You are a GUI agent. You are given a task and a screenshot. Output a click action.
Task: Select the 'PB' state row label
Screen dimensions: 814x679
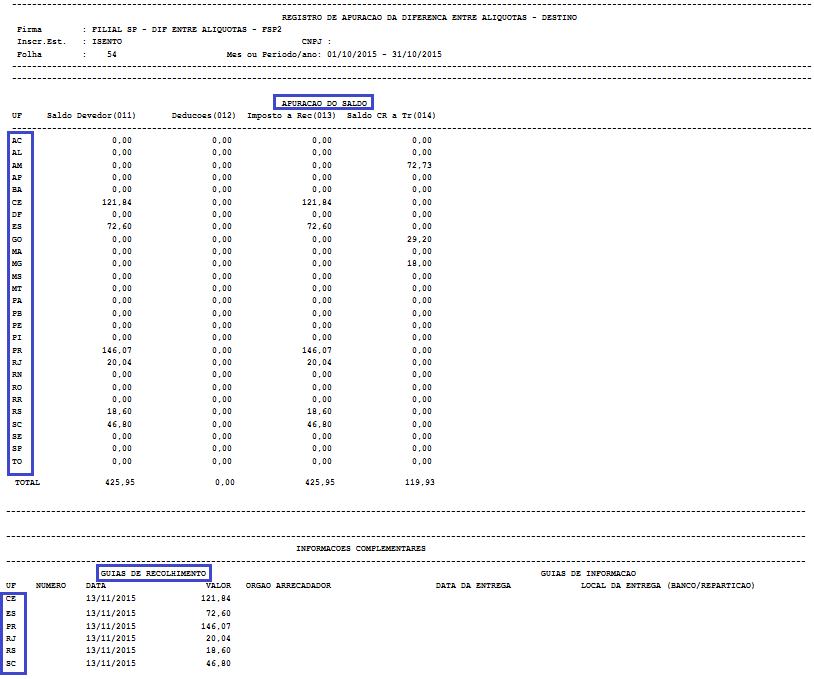pos(17,313)
